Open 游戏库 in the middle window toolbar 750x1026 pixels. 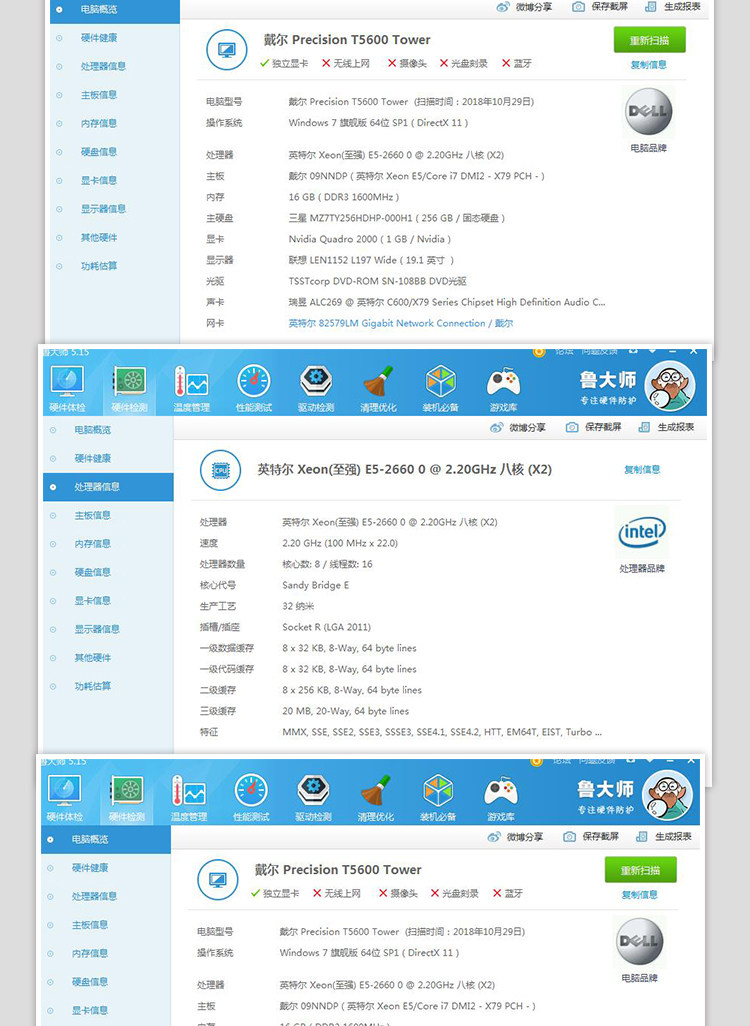coord(503,389)
